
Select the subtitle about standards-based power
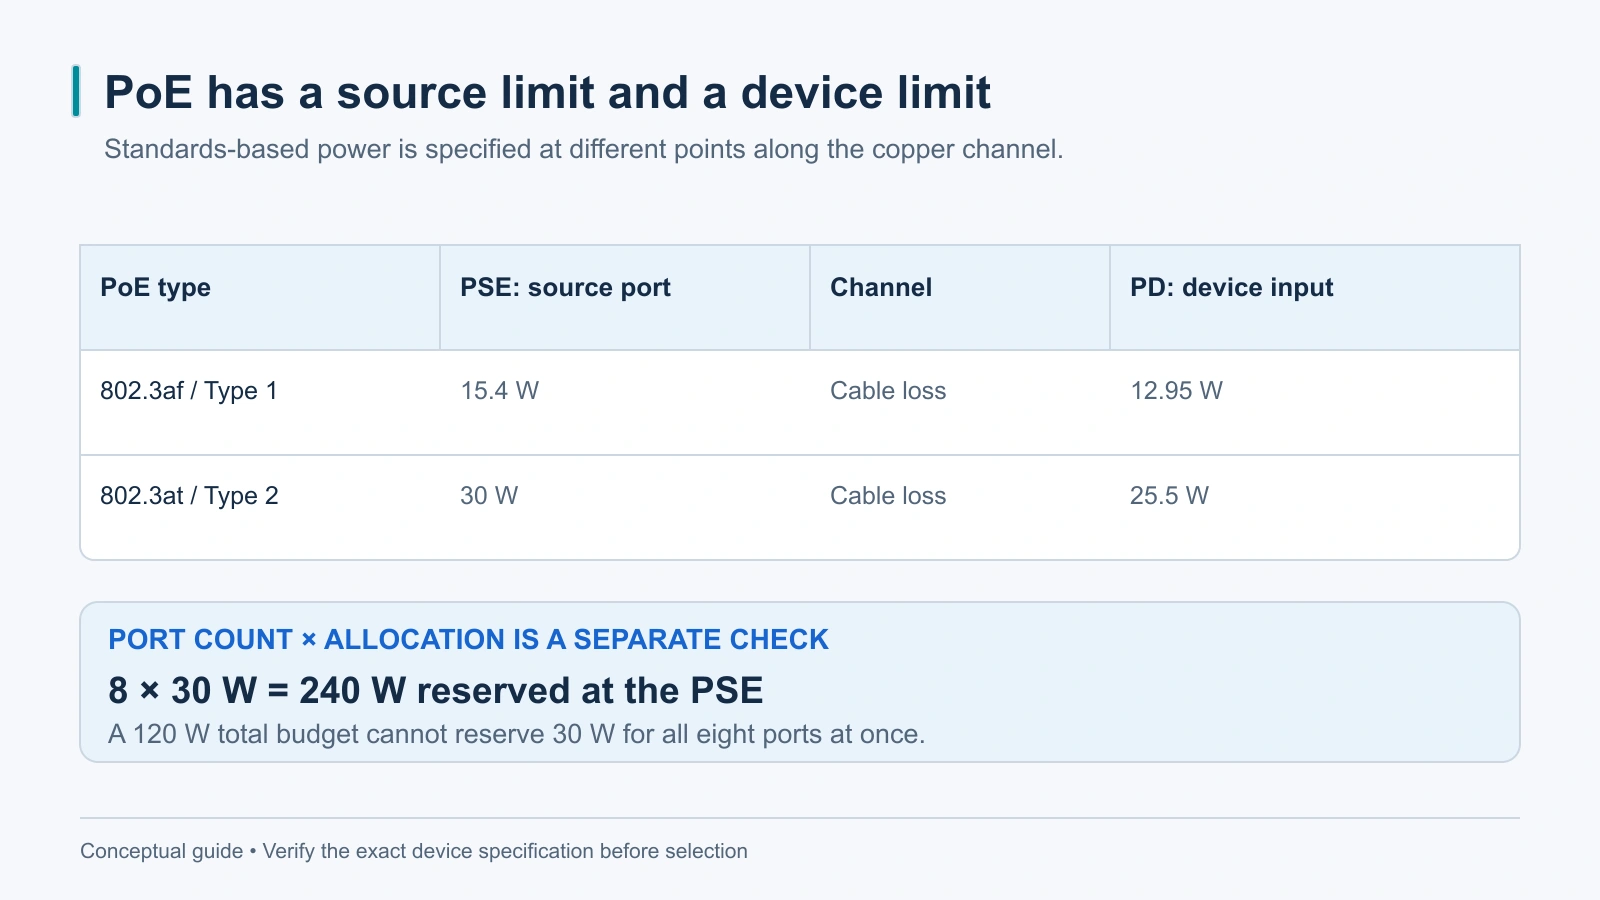pyautogui.click(x=583, y=149)
